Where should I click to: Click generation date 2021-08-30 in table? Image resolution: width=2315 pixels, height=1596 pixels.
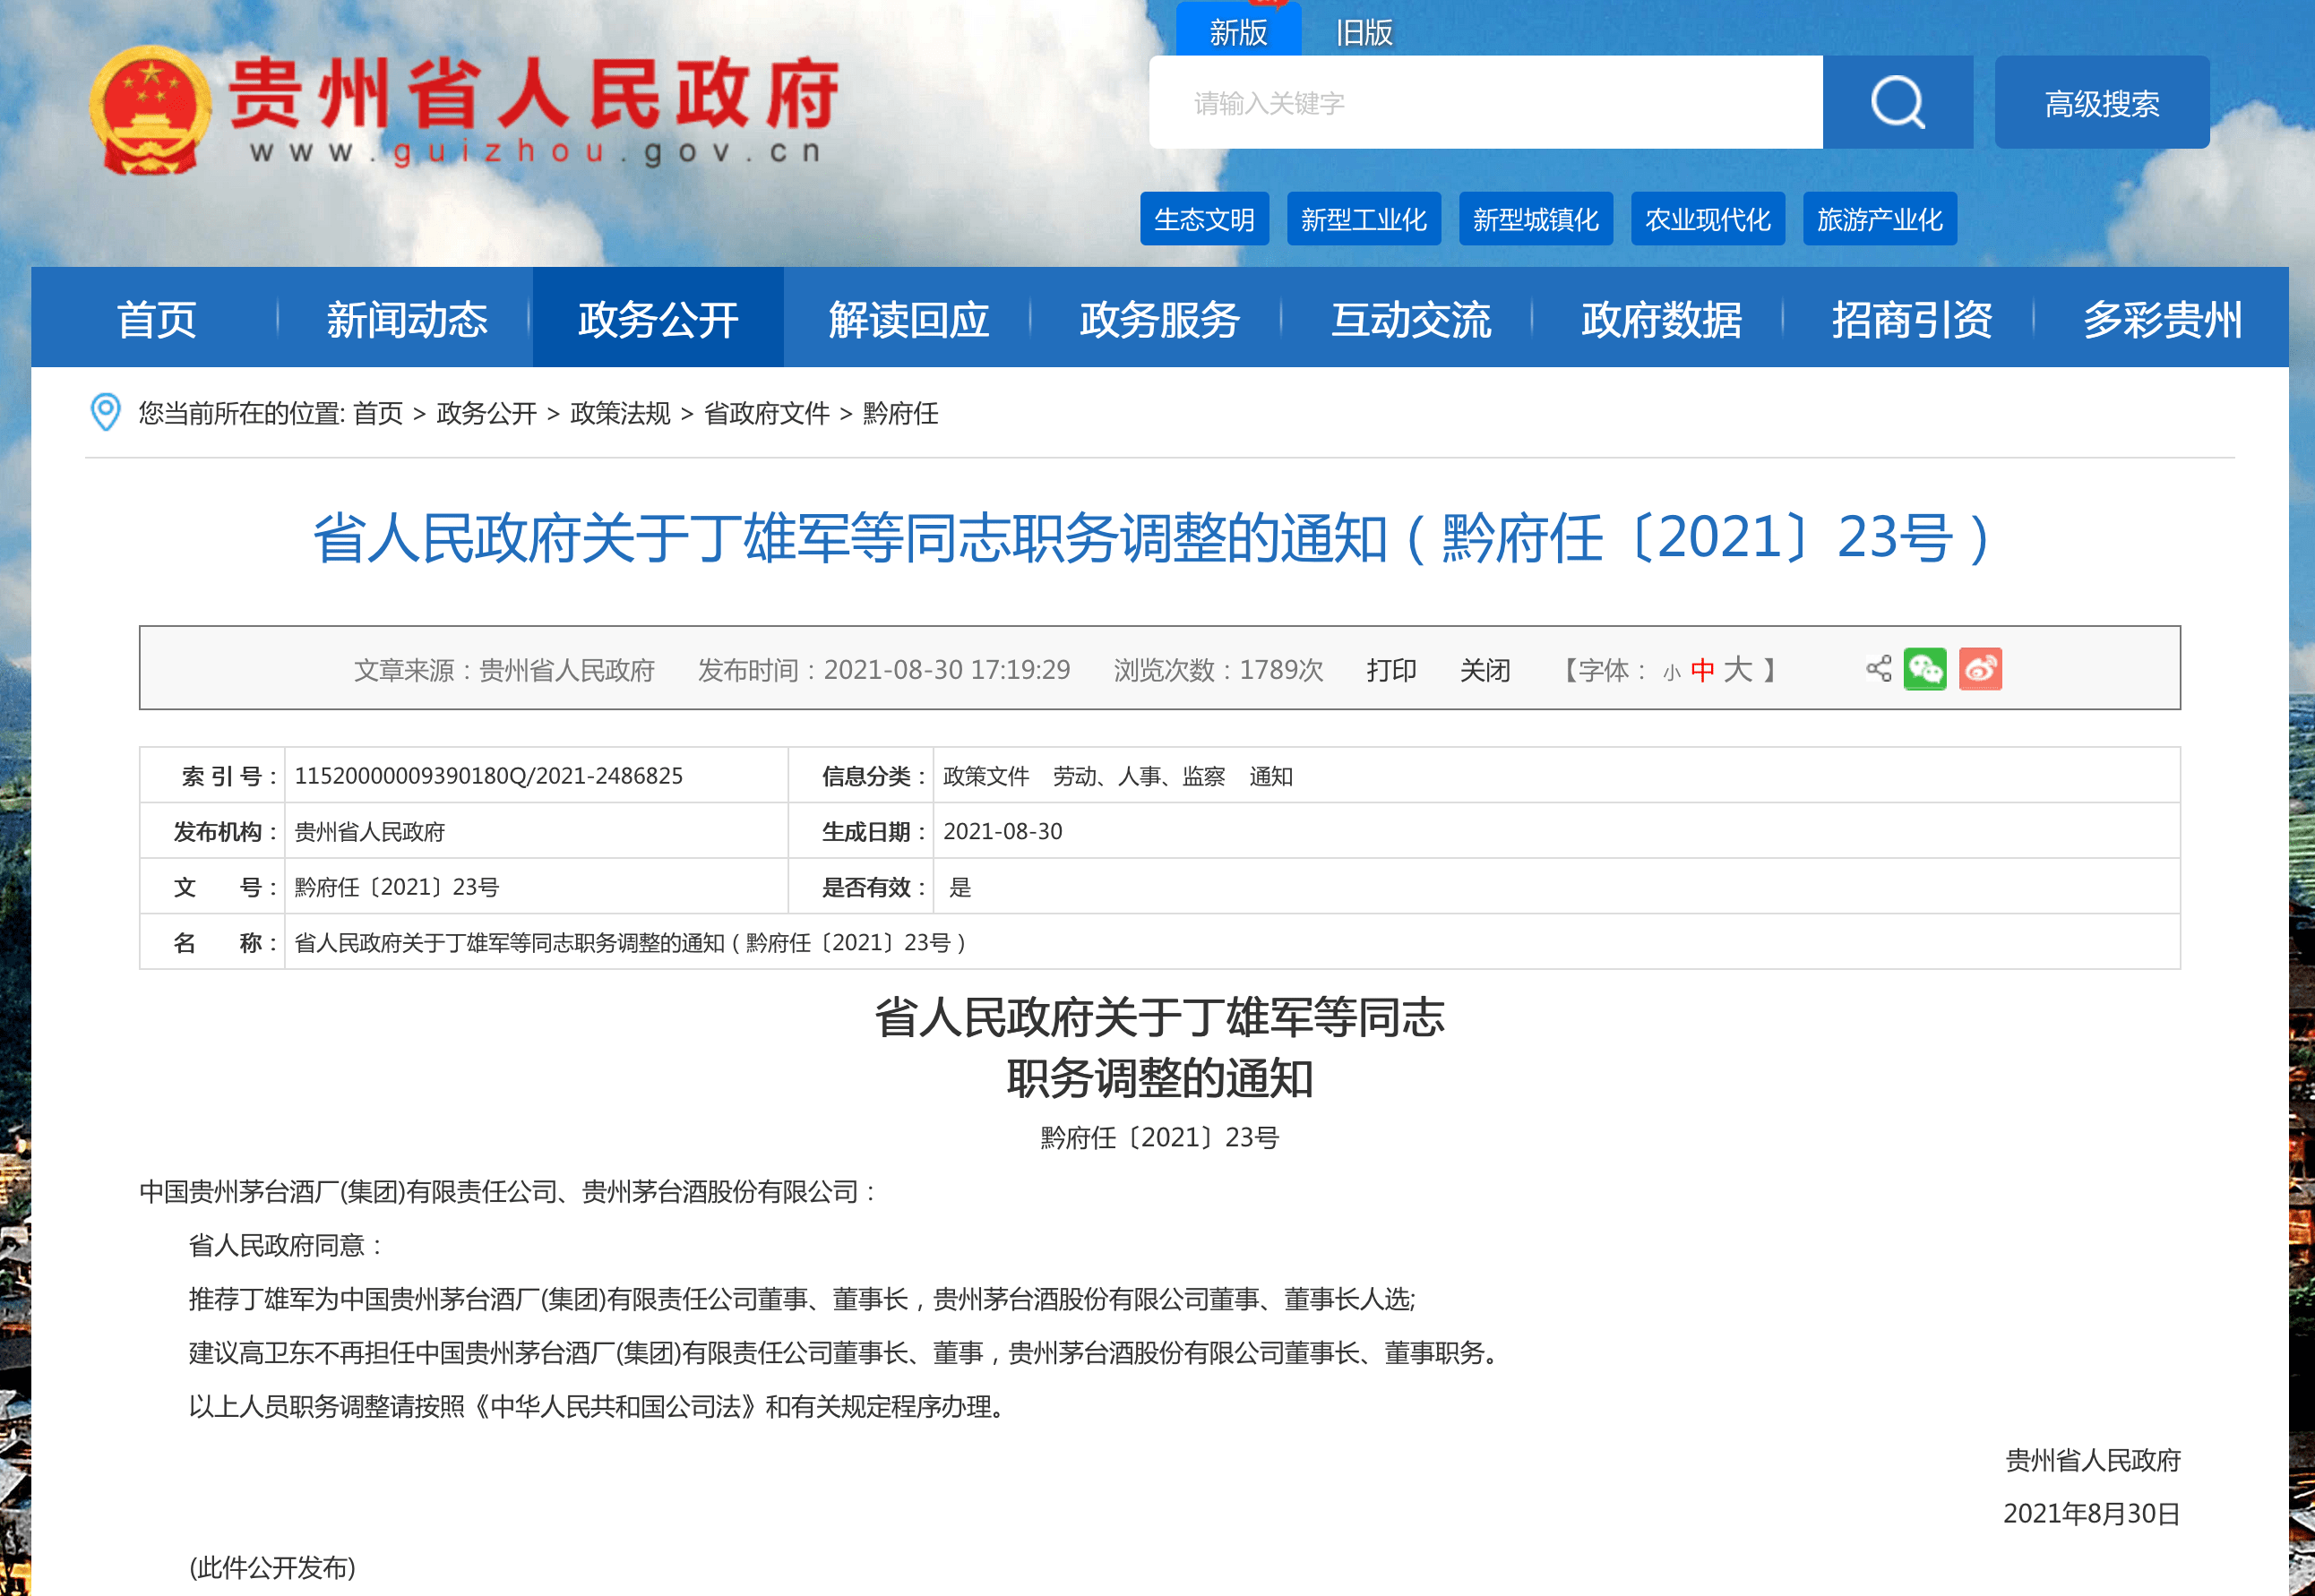pos(1002,831)
